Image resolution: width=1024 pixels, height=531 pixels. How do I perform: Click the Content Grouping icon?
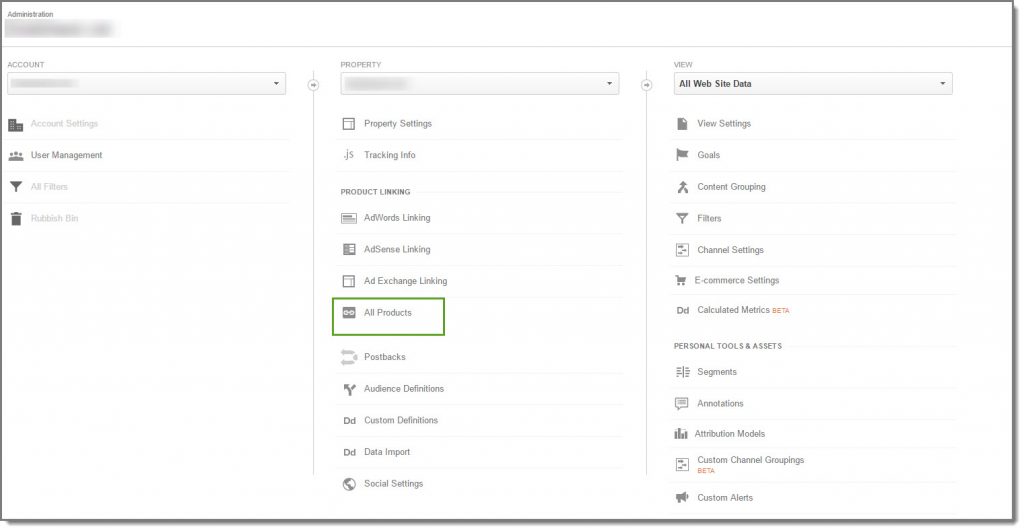(682, 187)
